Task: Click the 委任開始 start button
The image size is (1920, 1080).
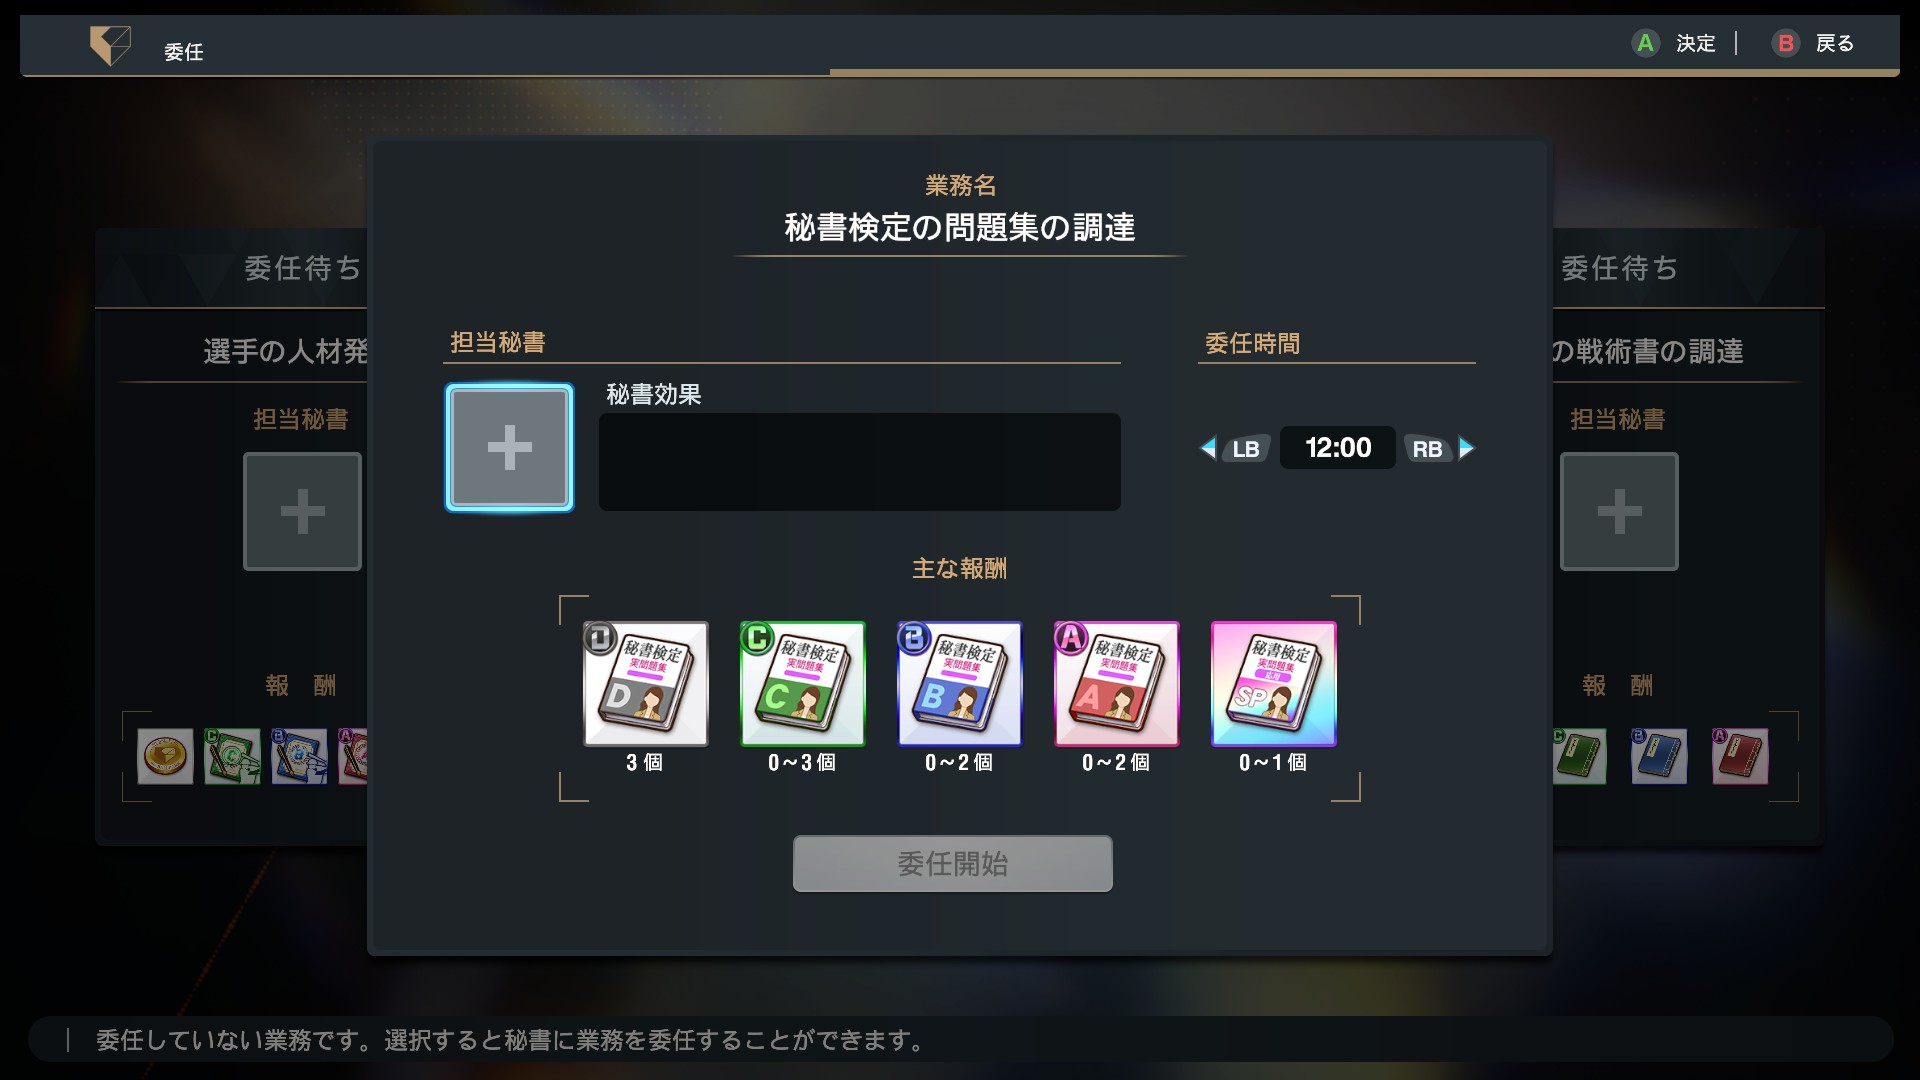Action: (x=952, y=863)
